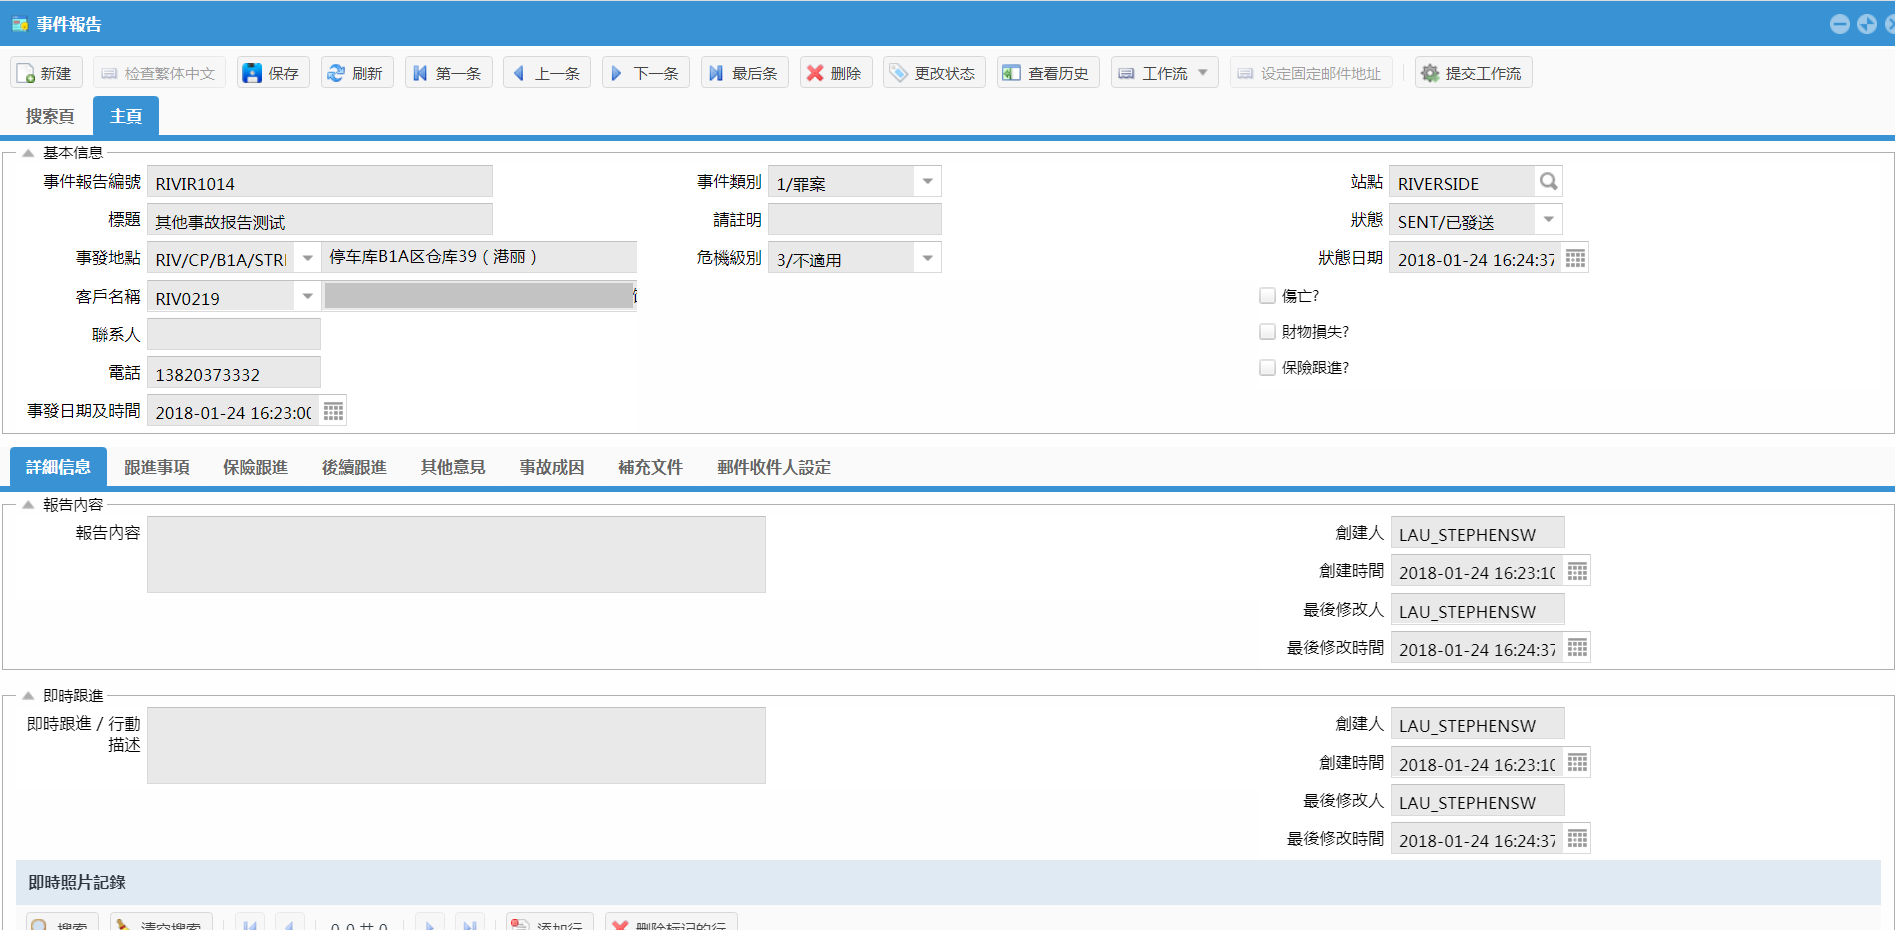Switch to the 事故成因 tab

[552, 467]
